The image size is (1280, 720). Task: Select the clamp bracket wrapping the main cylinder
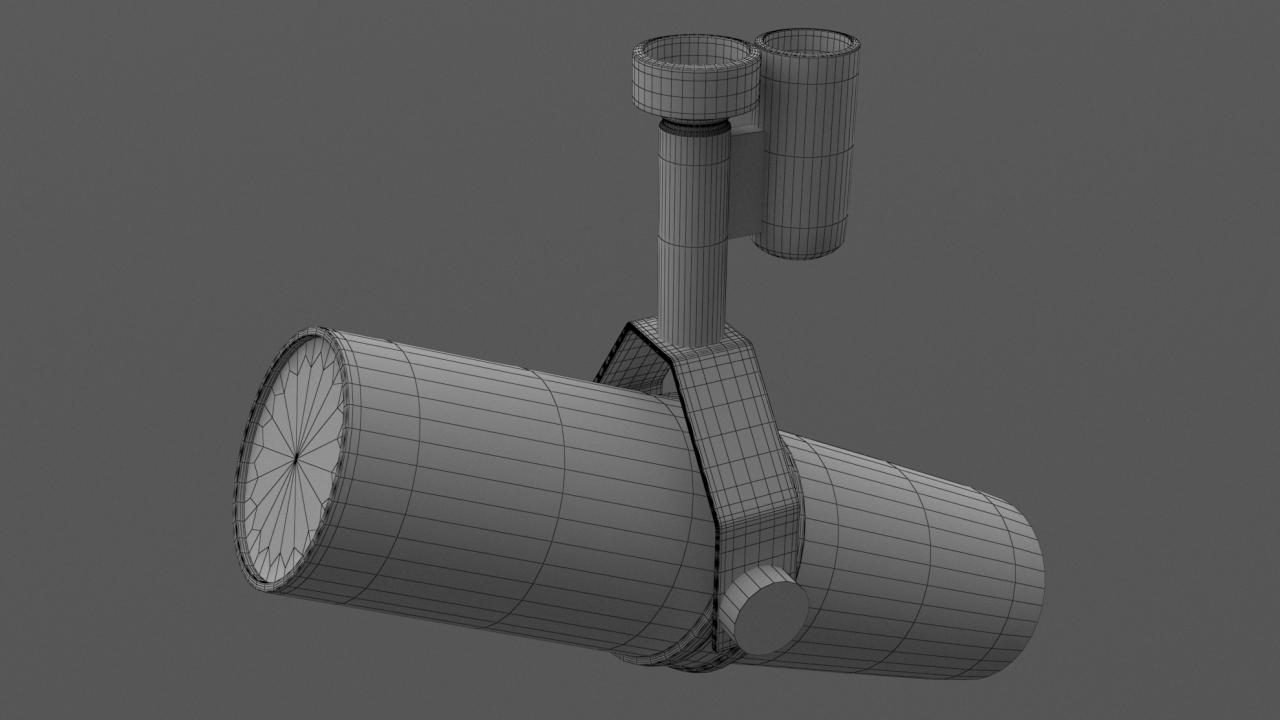click(740, 450)
